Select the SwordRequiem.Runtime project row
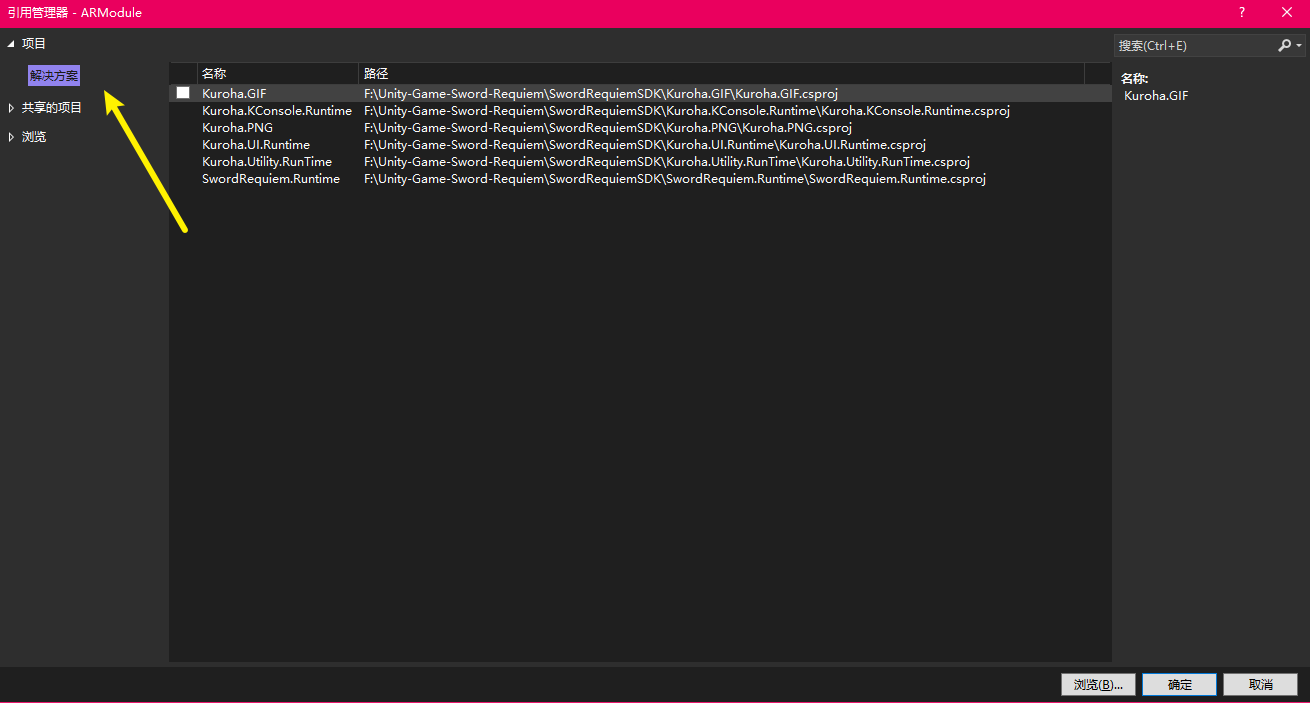 click(271, 179)
